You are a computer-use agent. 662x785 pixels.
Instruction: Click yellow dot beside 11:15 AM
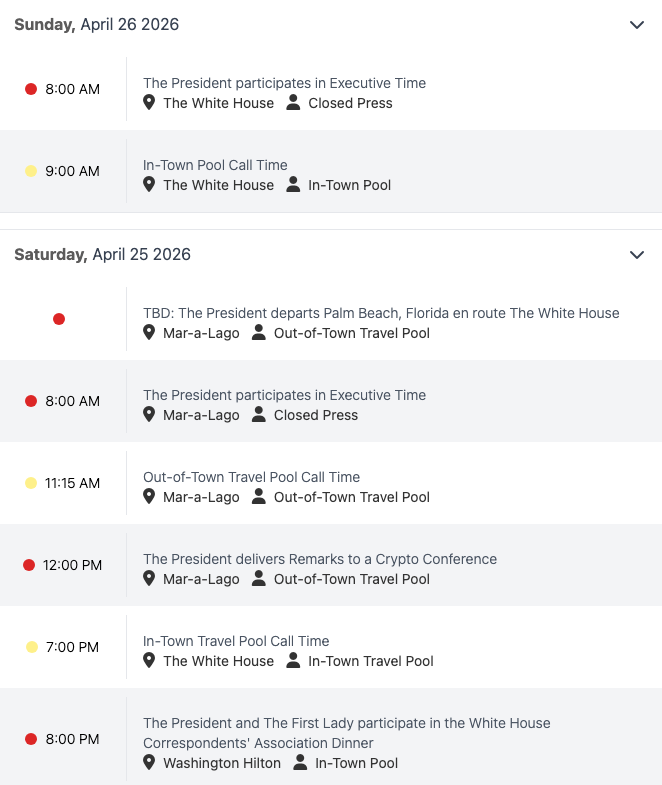(x=31, y=483)
